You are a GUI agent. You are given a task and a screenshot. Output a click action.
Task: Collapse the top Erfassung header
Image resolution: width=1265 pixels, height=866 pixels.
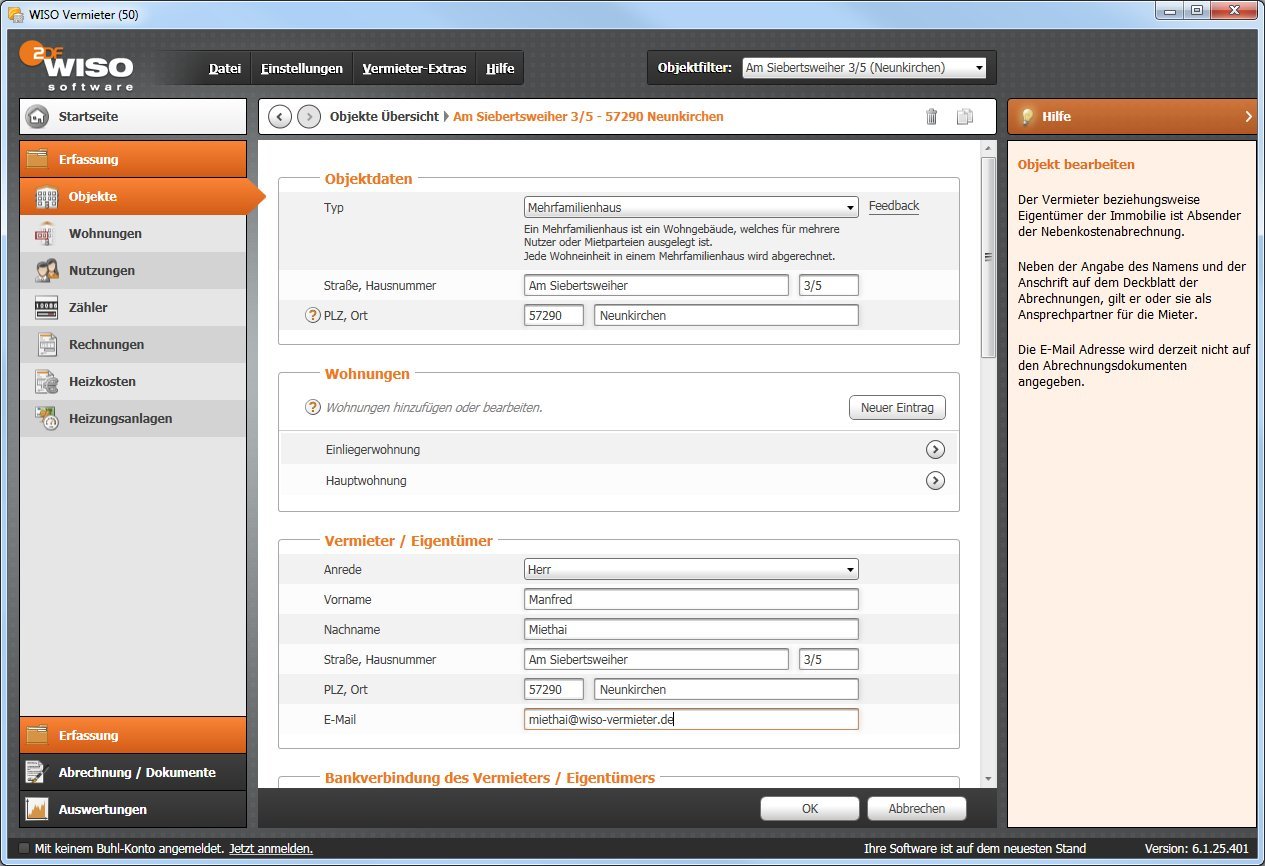tap(133, 159)
